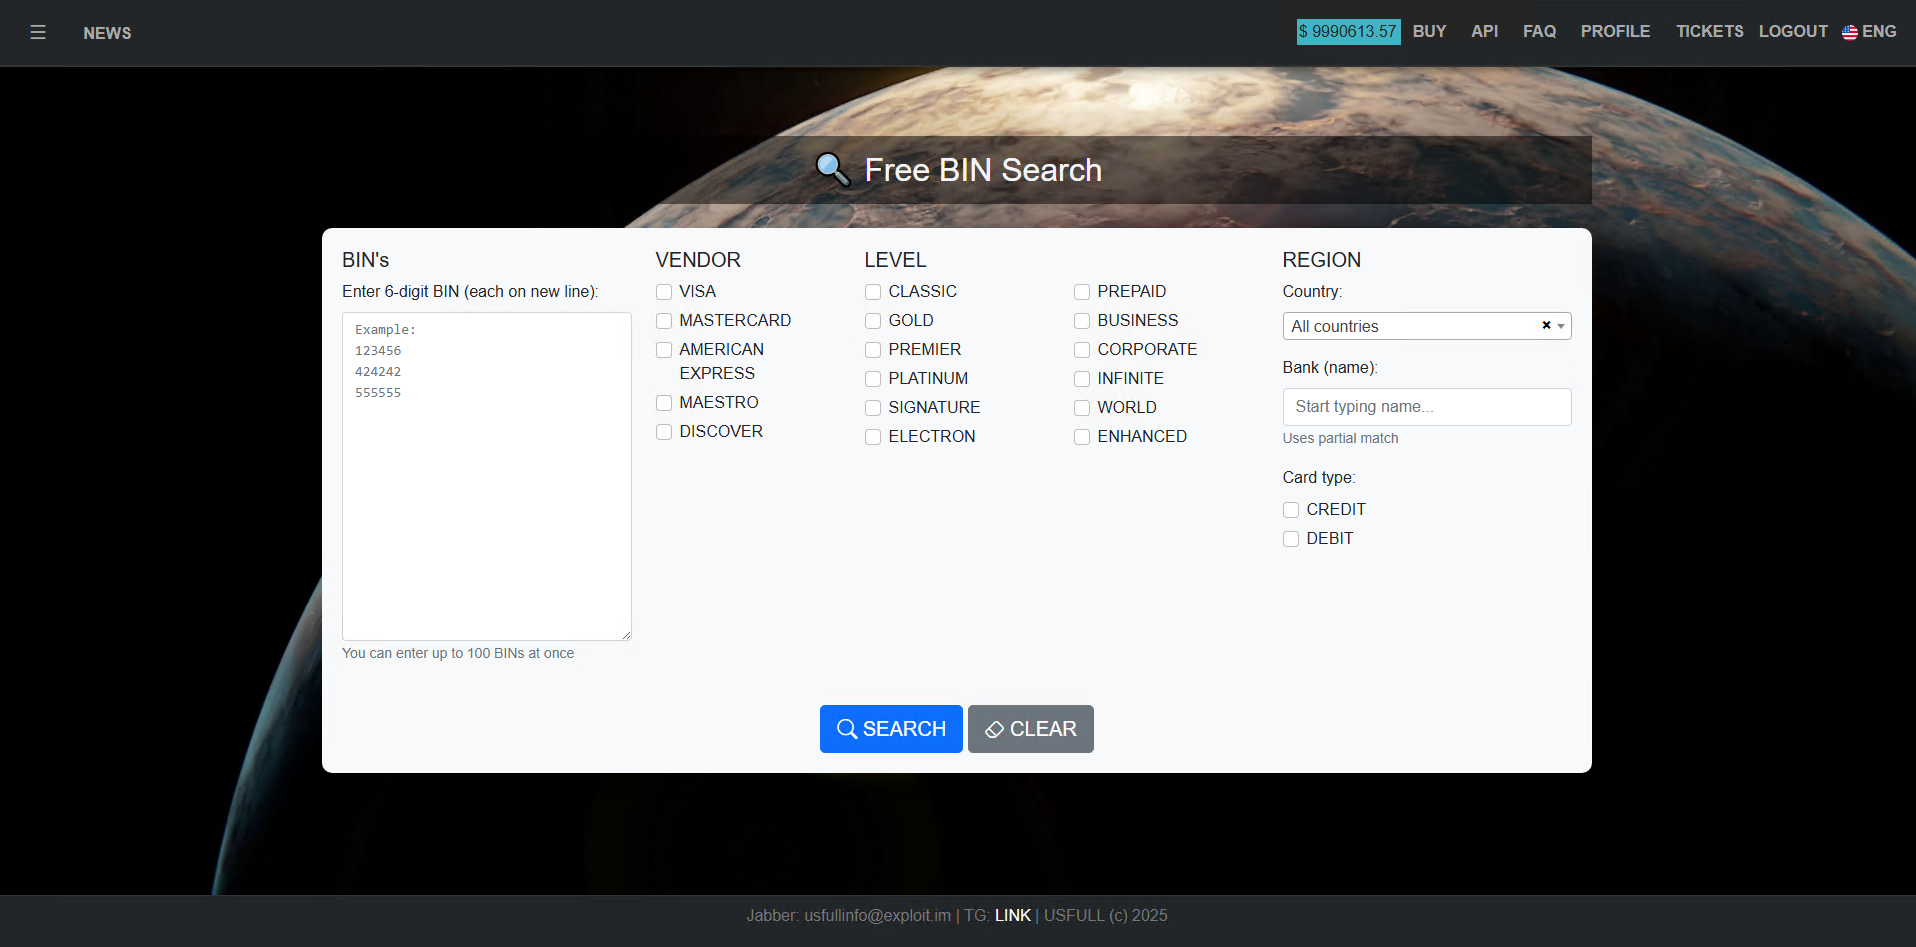Click the 'Uses partial match' hint

[x=1341, y=438]
